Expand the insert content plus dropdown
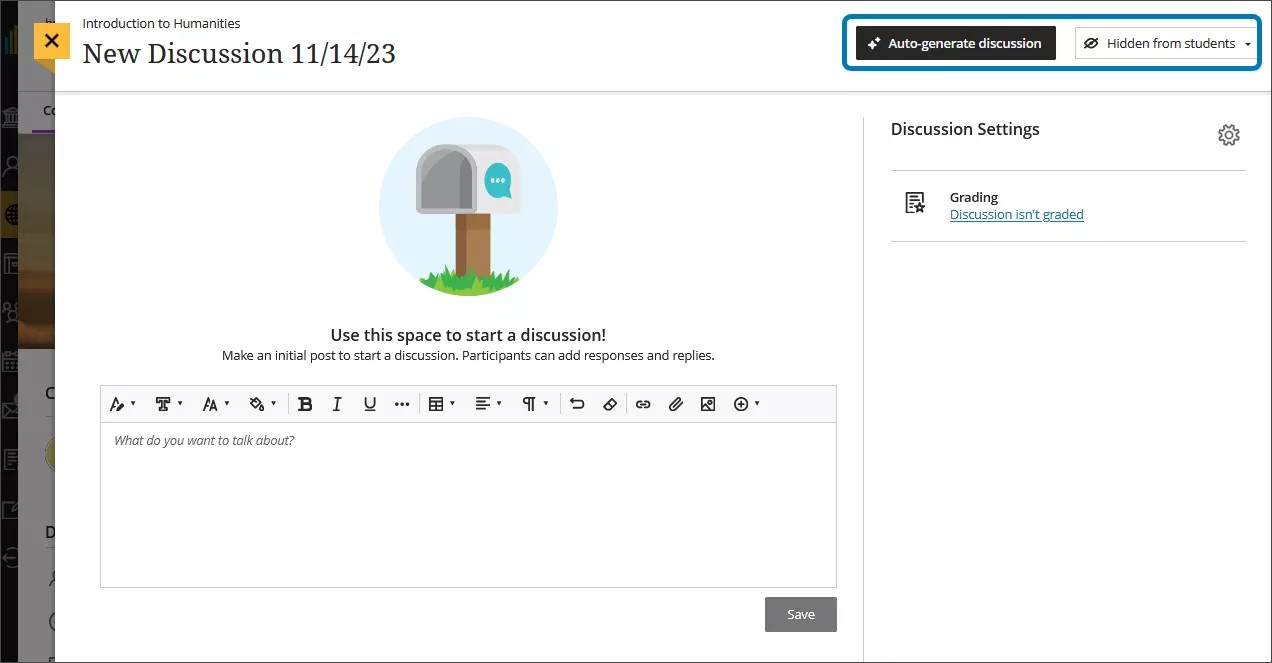Screen dimensions: 1272x663 [746, 403]
